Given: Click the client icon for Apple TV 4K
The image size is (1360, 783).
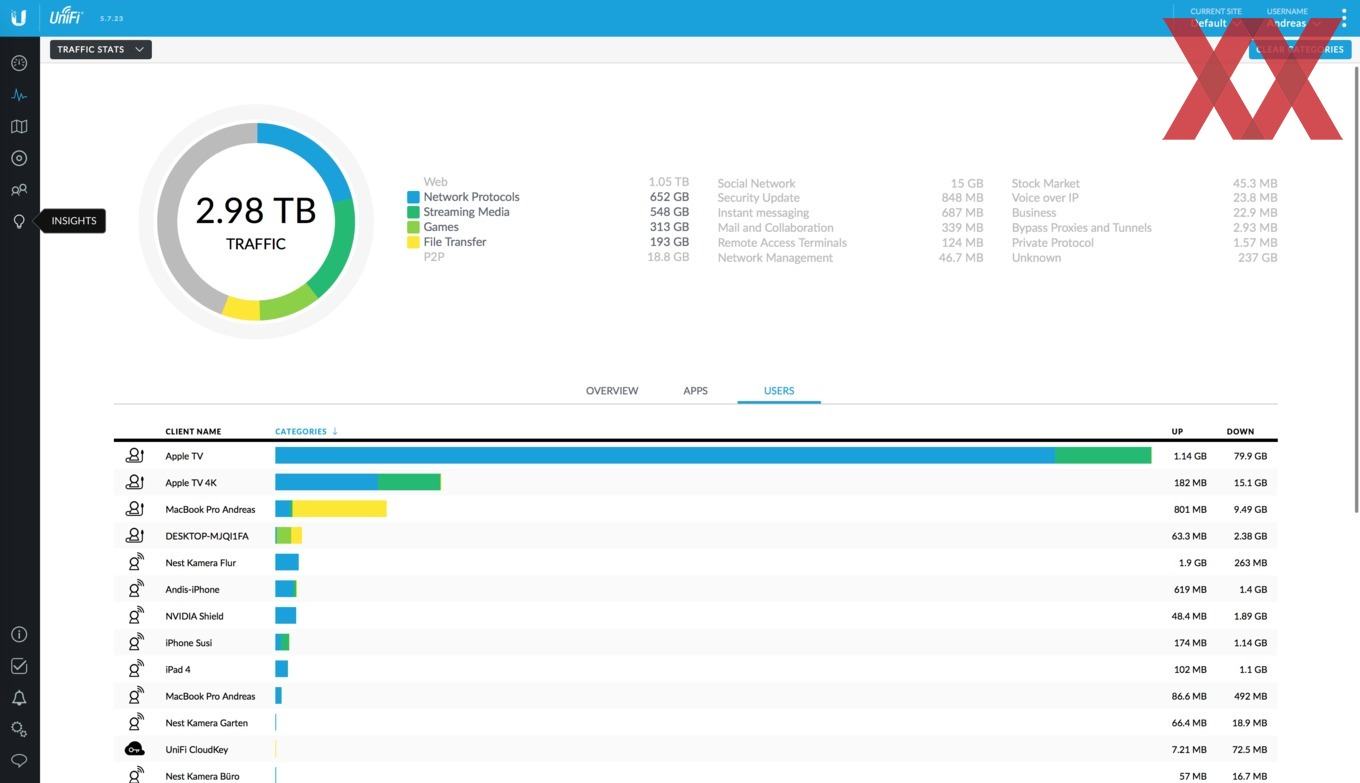Looking at the screenshot, I should click(135, 482).
